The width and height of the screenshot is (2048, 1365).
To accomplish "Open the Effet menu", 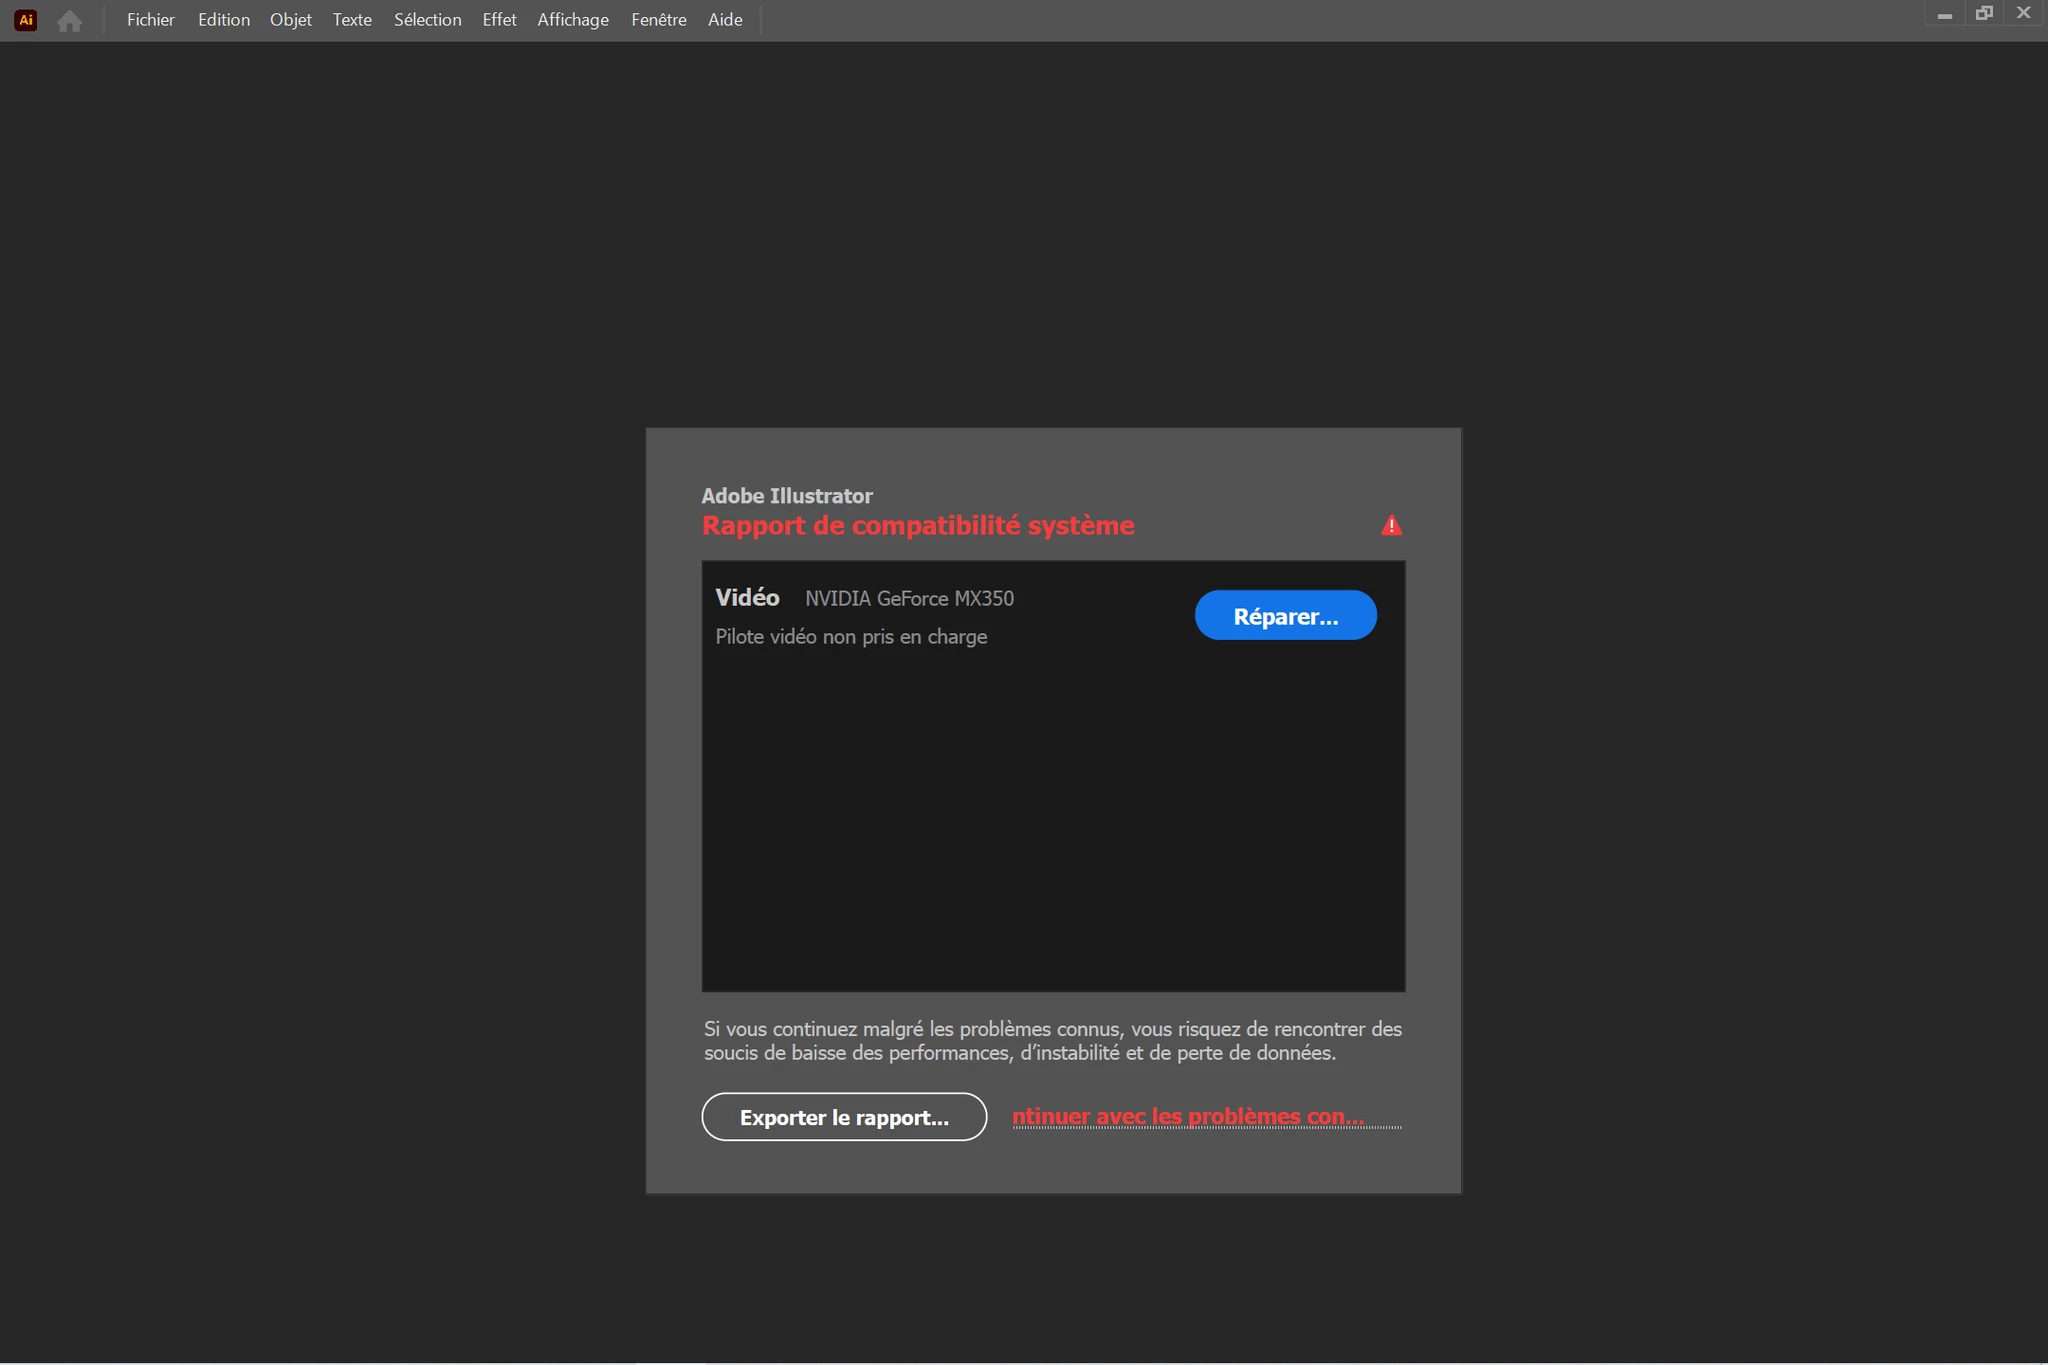I will [499, 20].
